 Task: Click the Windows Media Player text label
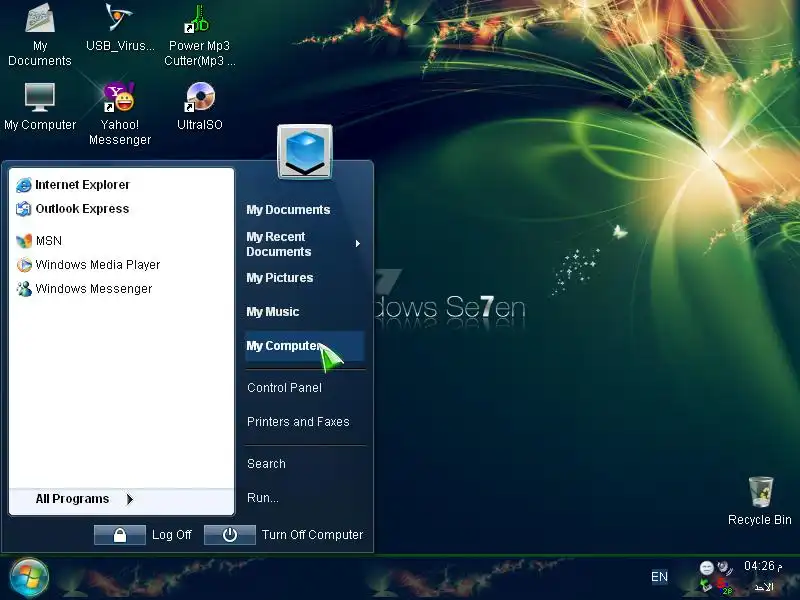point(97,265)
